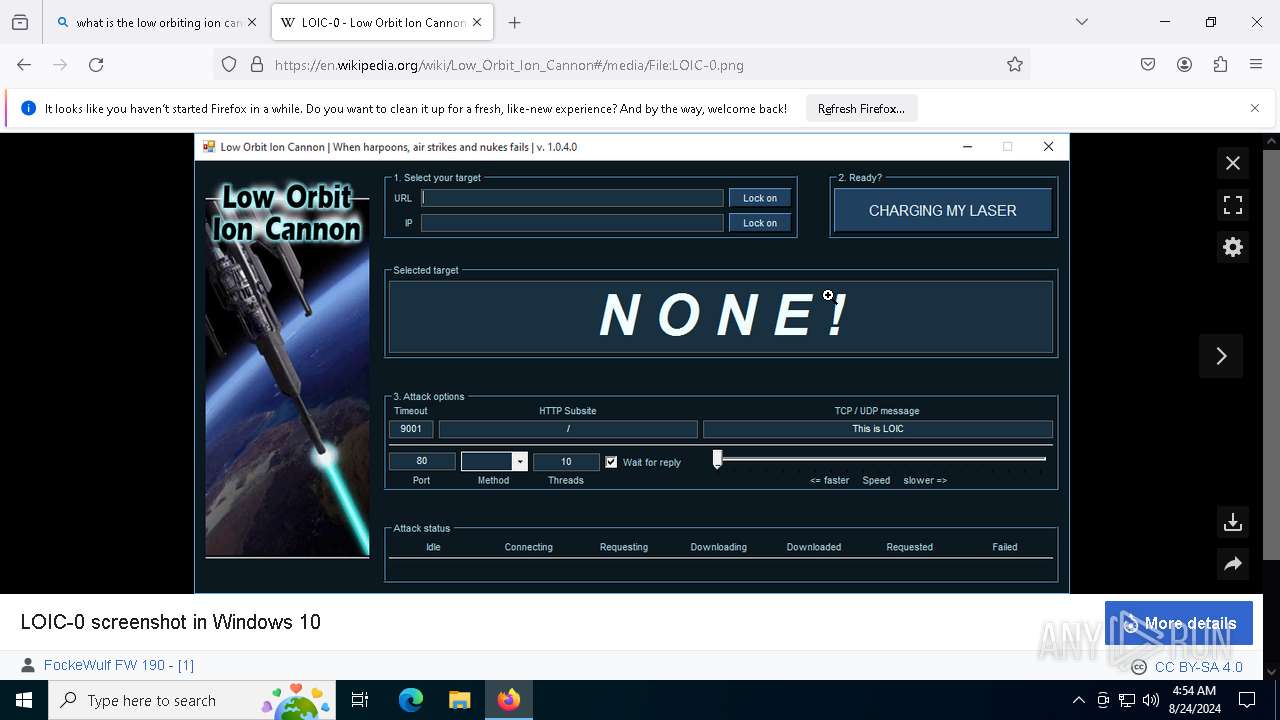The height and width of the screenshot is (720, 1280).
Task: Open a new browser tab
Action: click(x=515, y=22)
